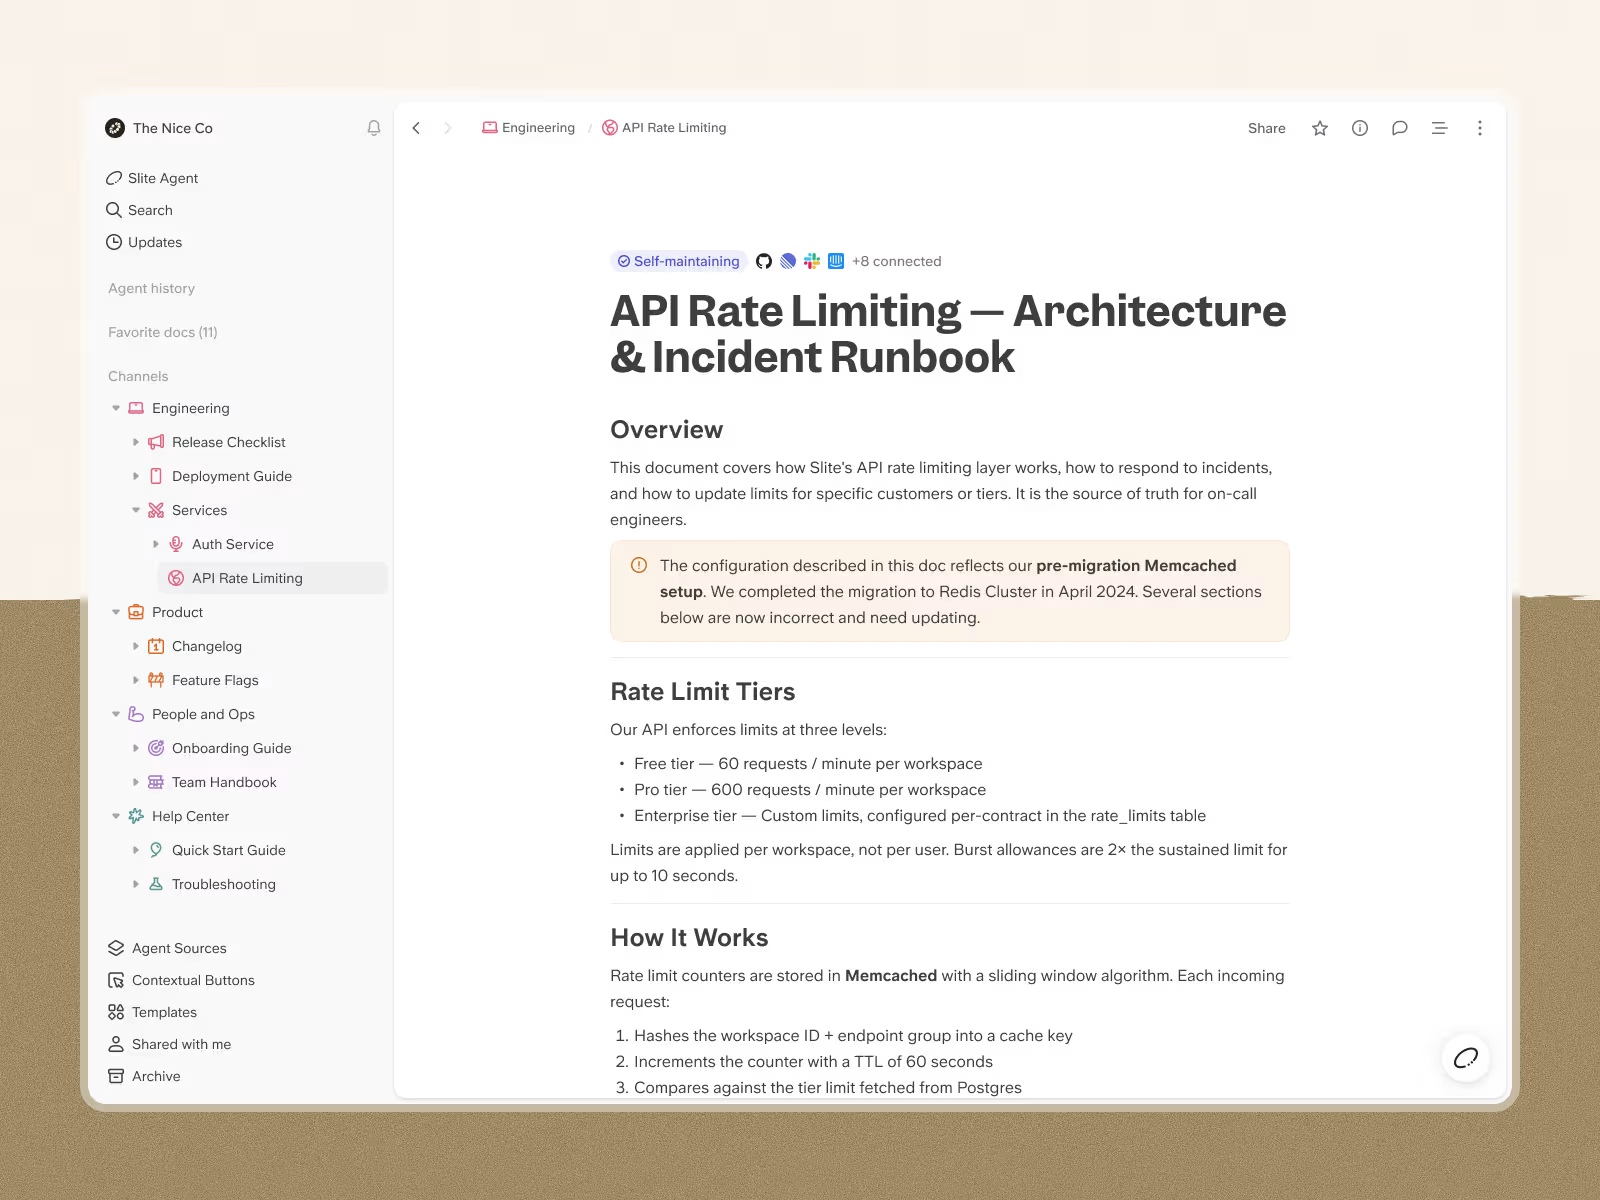This screenshot has width=1600, height=1200.
Task: Open Slite Agent in sidebar
Action: click(x=152, y=178)
